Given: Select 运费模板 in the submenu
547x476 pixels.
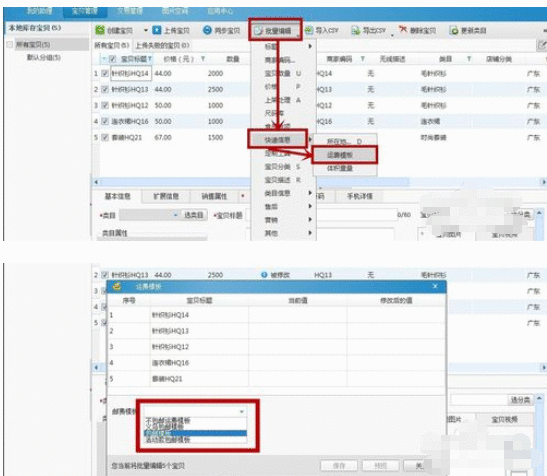Looking at the screenshot, I should click(x=344, y=155).
